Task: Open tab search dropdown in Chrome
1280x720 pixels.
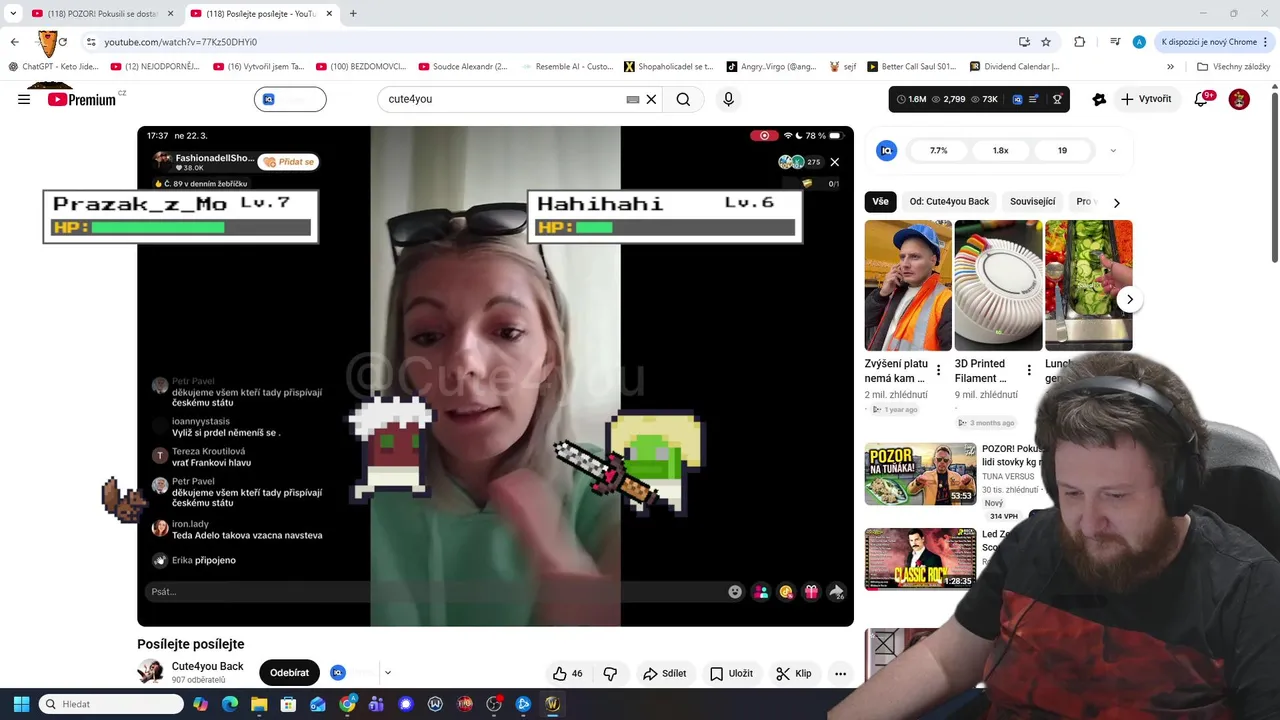Action: [13, 13]
